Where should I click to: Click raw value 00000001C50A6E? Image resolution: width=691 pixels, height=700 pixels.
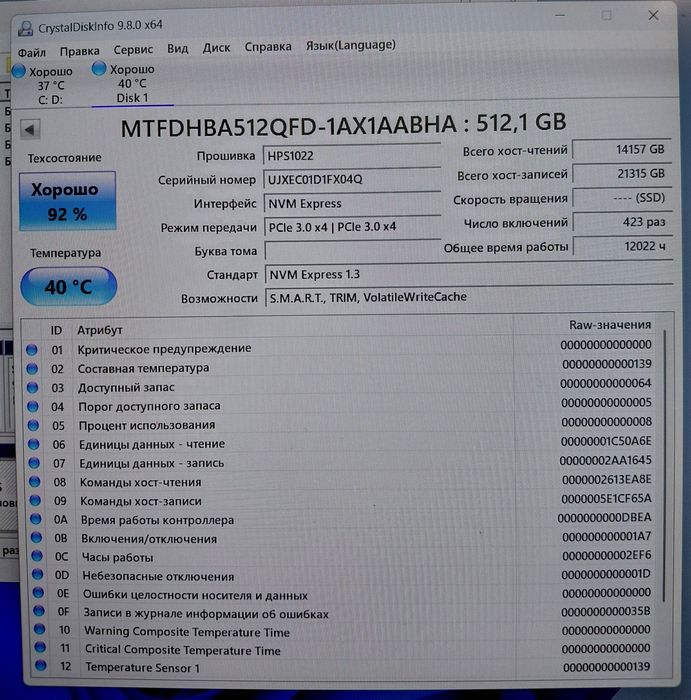coord(606,442)
